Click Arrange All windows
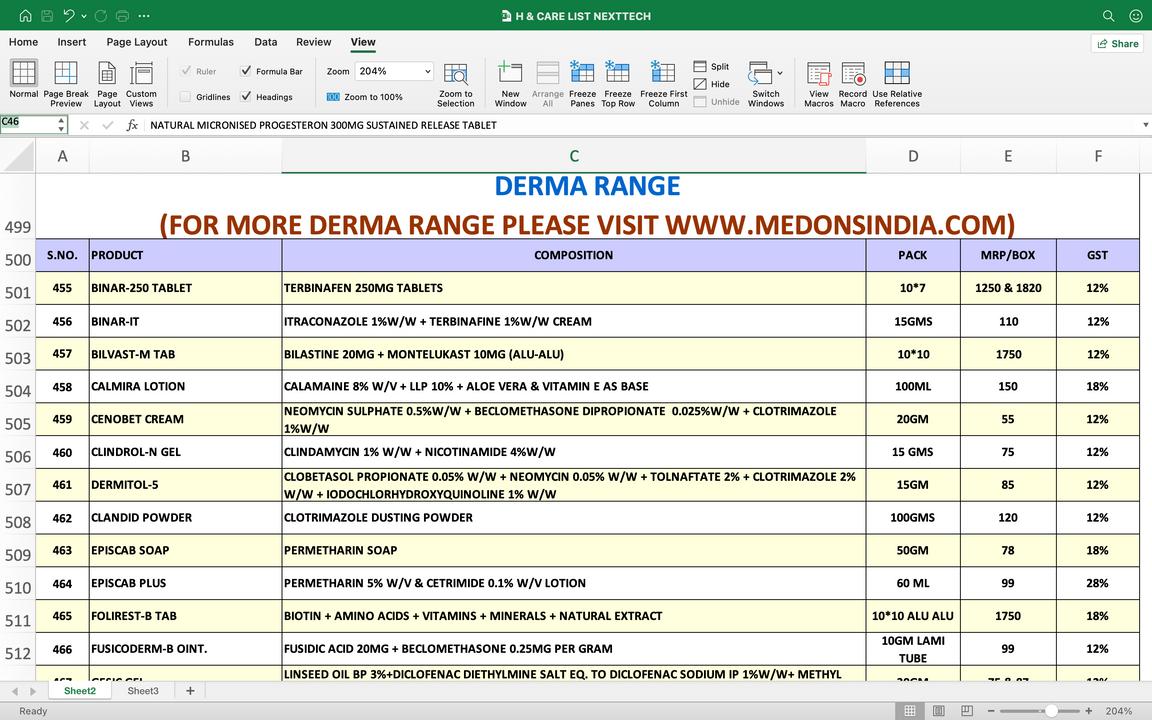The width and height of the screenshot is (1152, 720). click(547, 84)
